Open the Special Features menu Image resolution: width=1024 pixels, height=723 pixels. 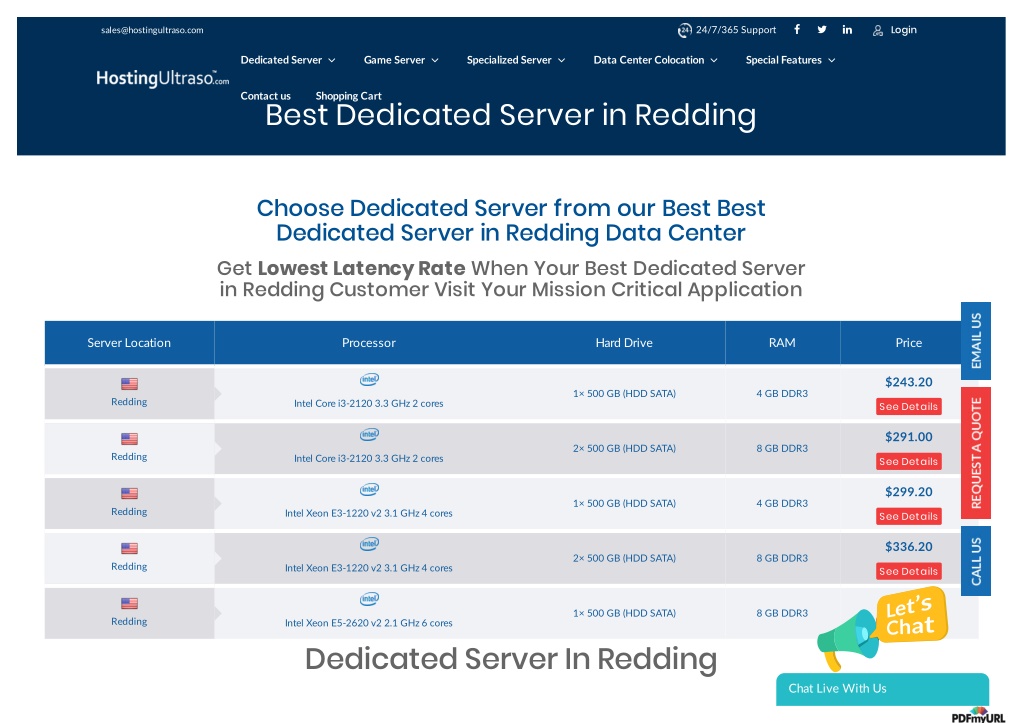tap(784, 60)
